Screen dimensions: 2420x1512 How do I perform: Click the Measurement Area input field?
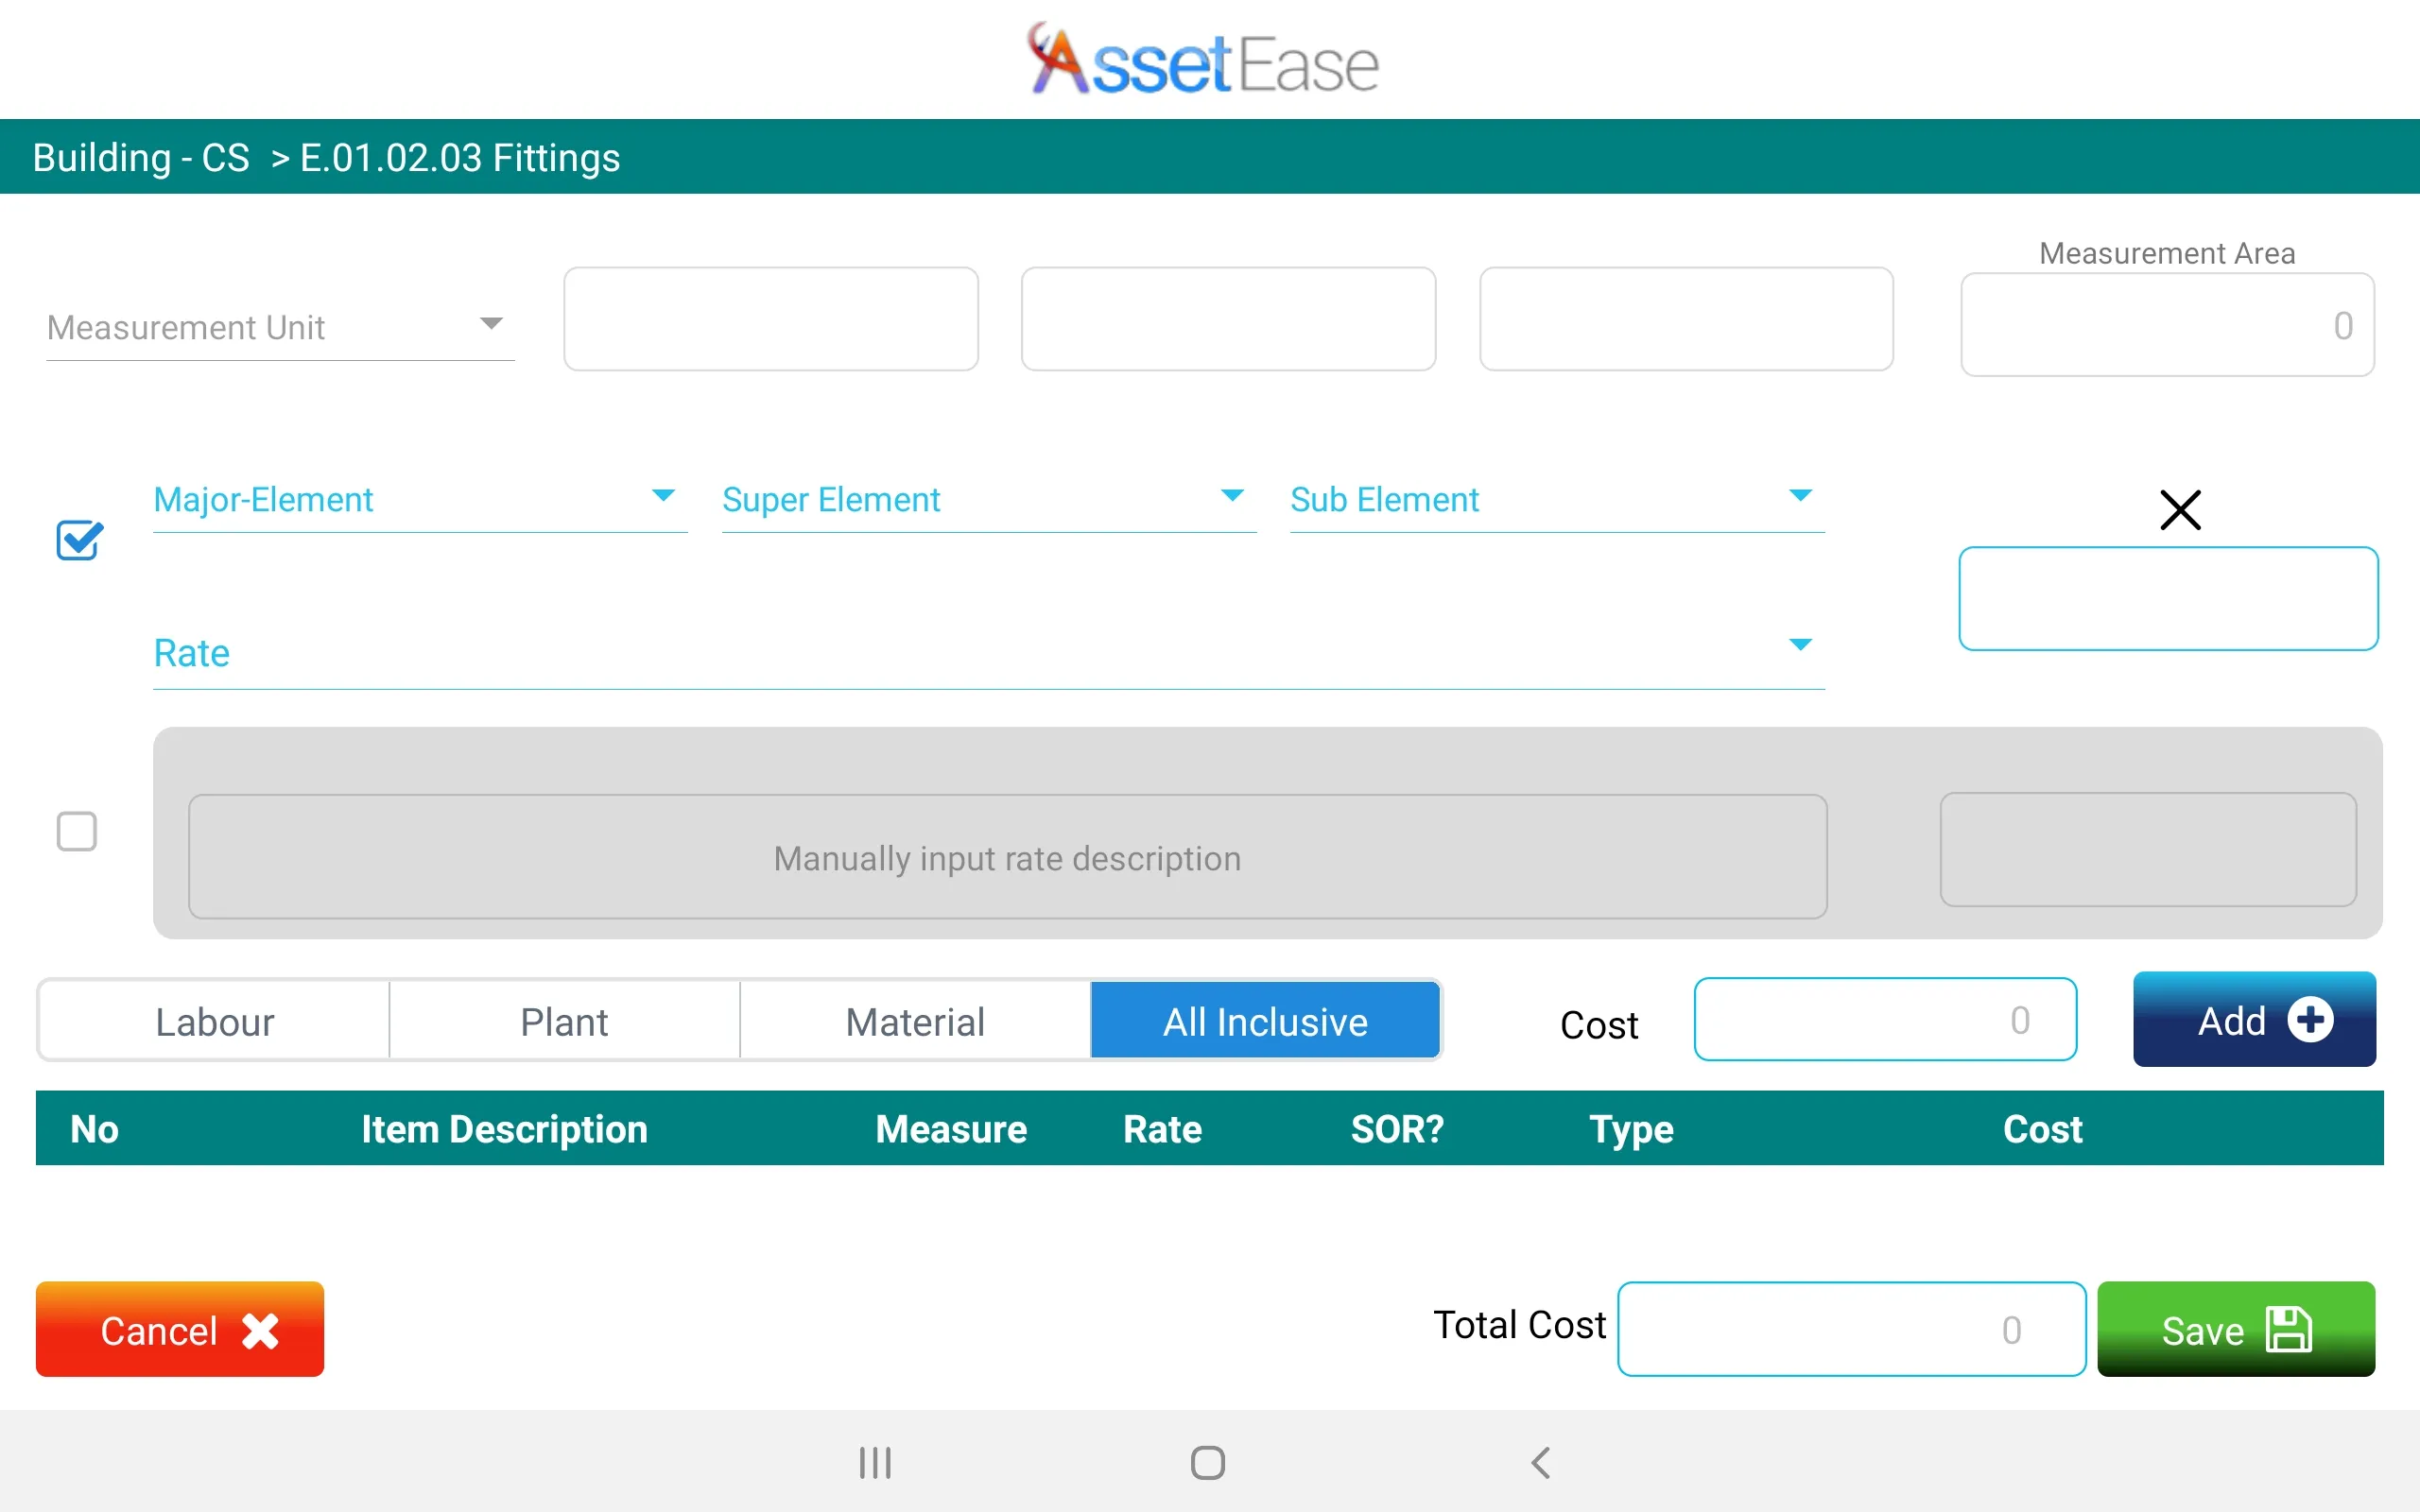[2167, 325]
